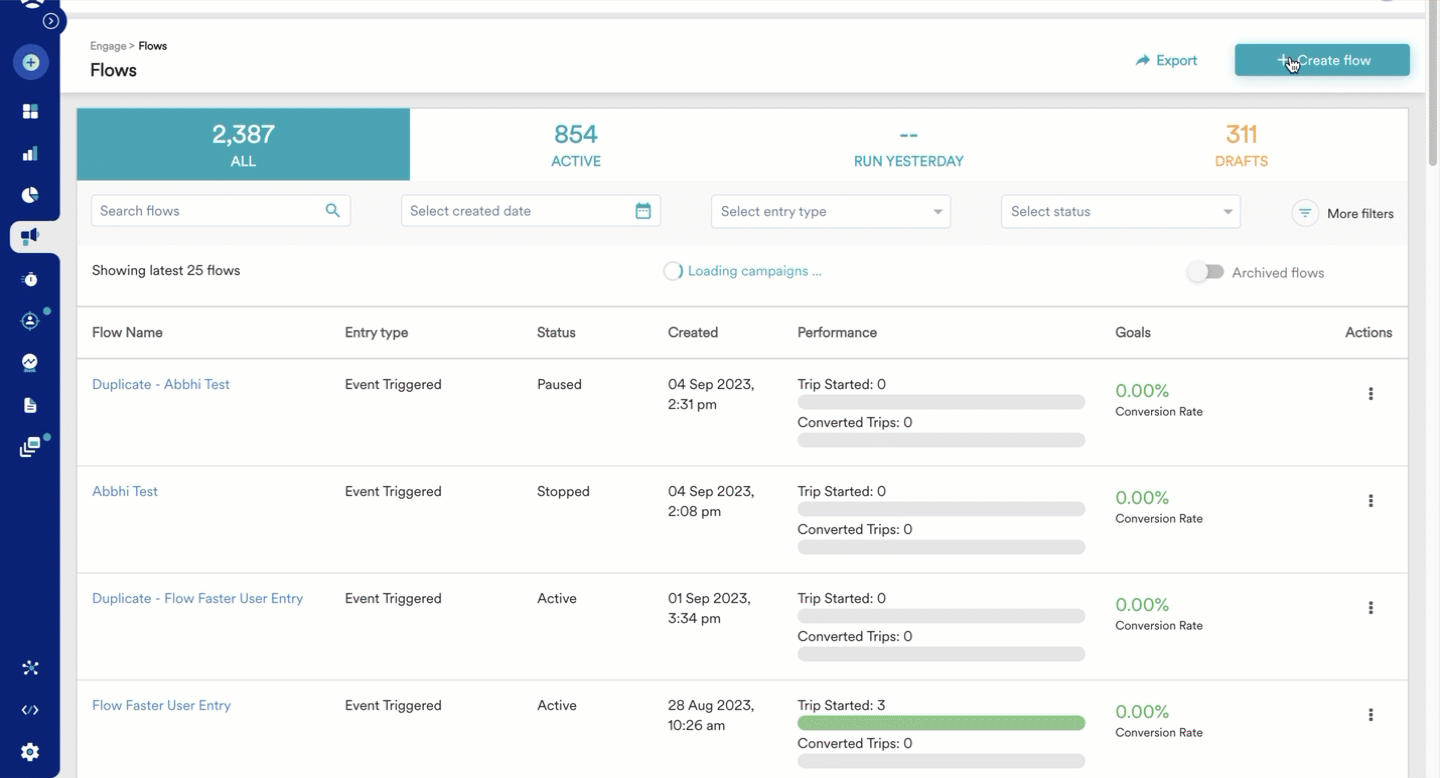Open the settings gear at the sidebar bottom
The width and height of the screenshot is (1440, 778).
point(30,751)
